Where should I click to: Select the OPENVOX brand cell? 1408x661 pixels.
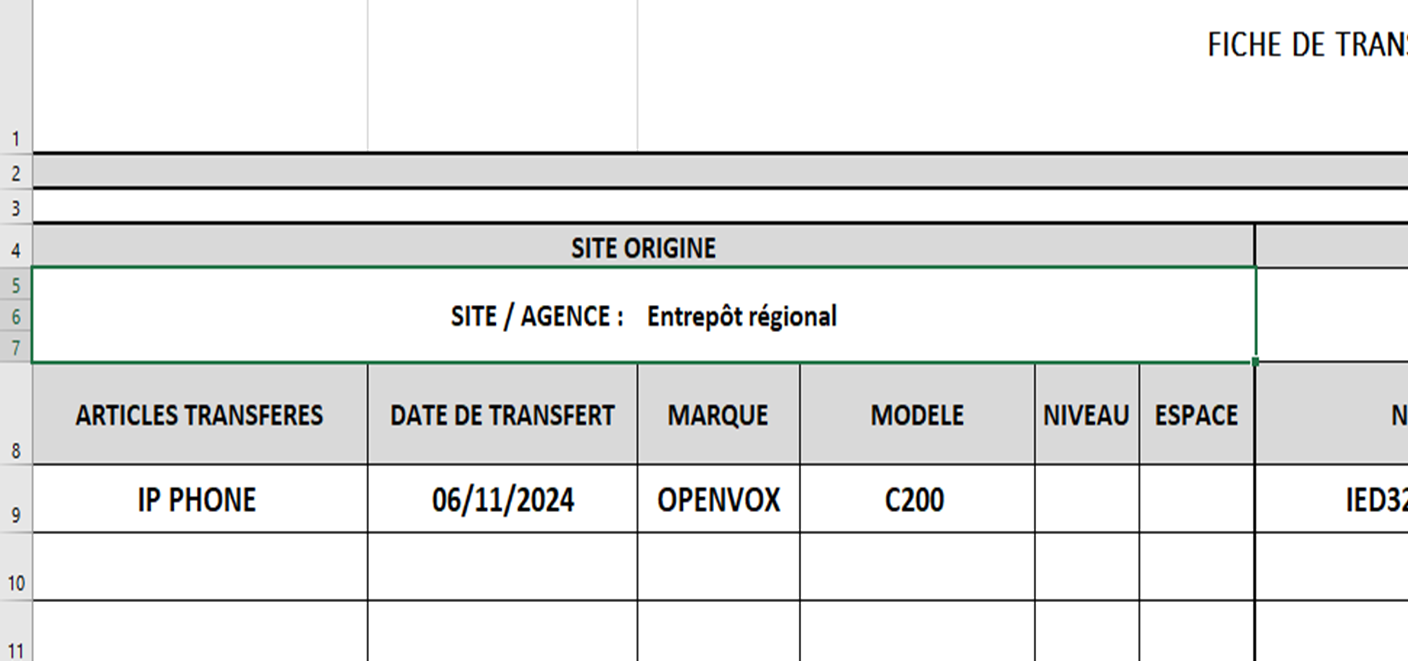718,499
